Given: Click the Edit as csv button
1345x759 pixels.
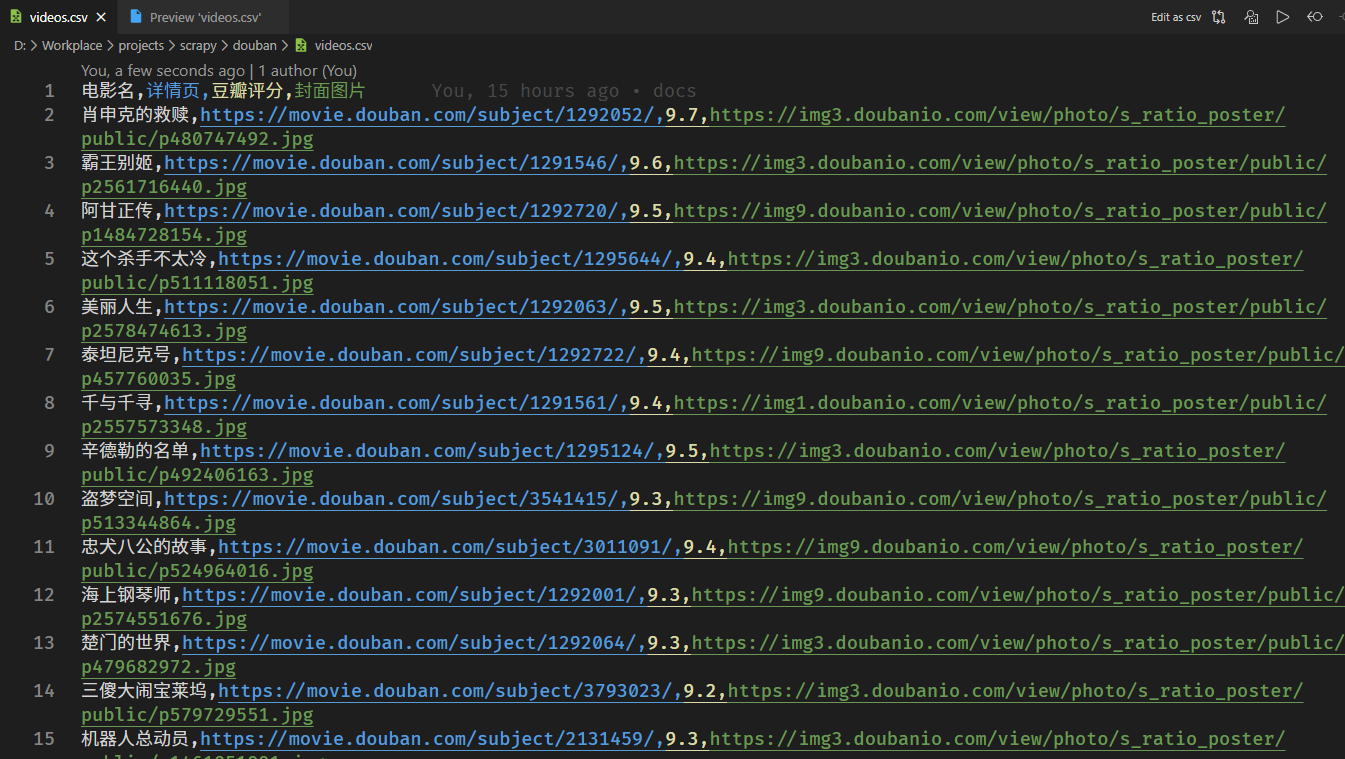Looking at the screenshot, I should [1176, 17].
